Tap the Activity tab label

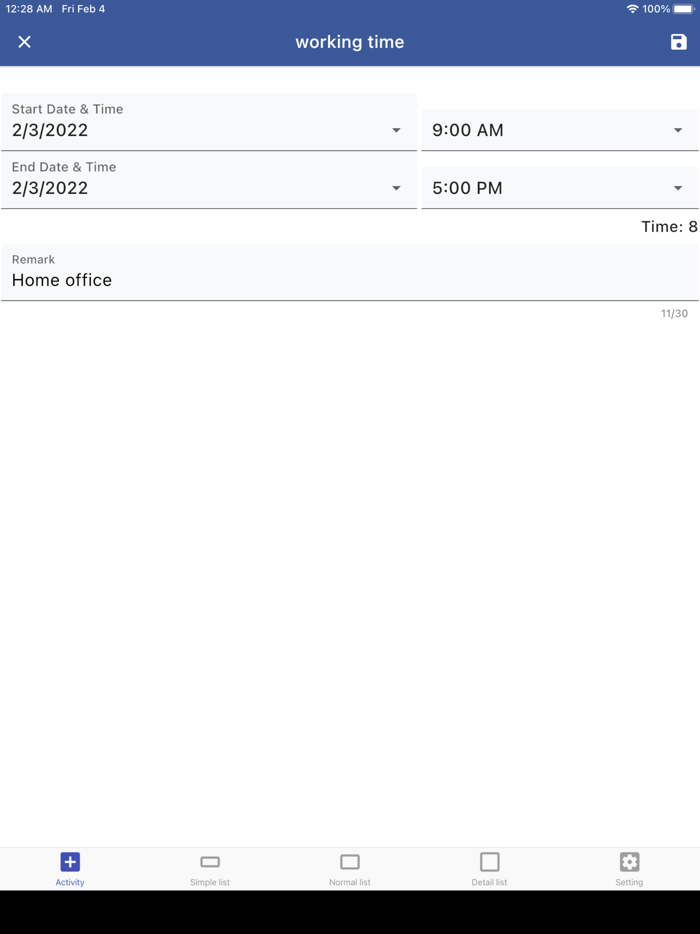pos(70,883)
